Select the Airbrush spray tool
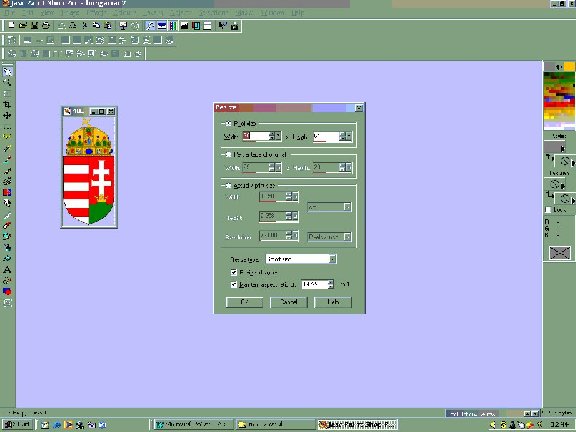Viewport: 576px width, 432px height. (x=7, y=247)
